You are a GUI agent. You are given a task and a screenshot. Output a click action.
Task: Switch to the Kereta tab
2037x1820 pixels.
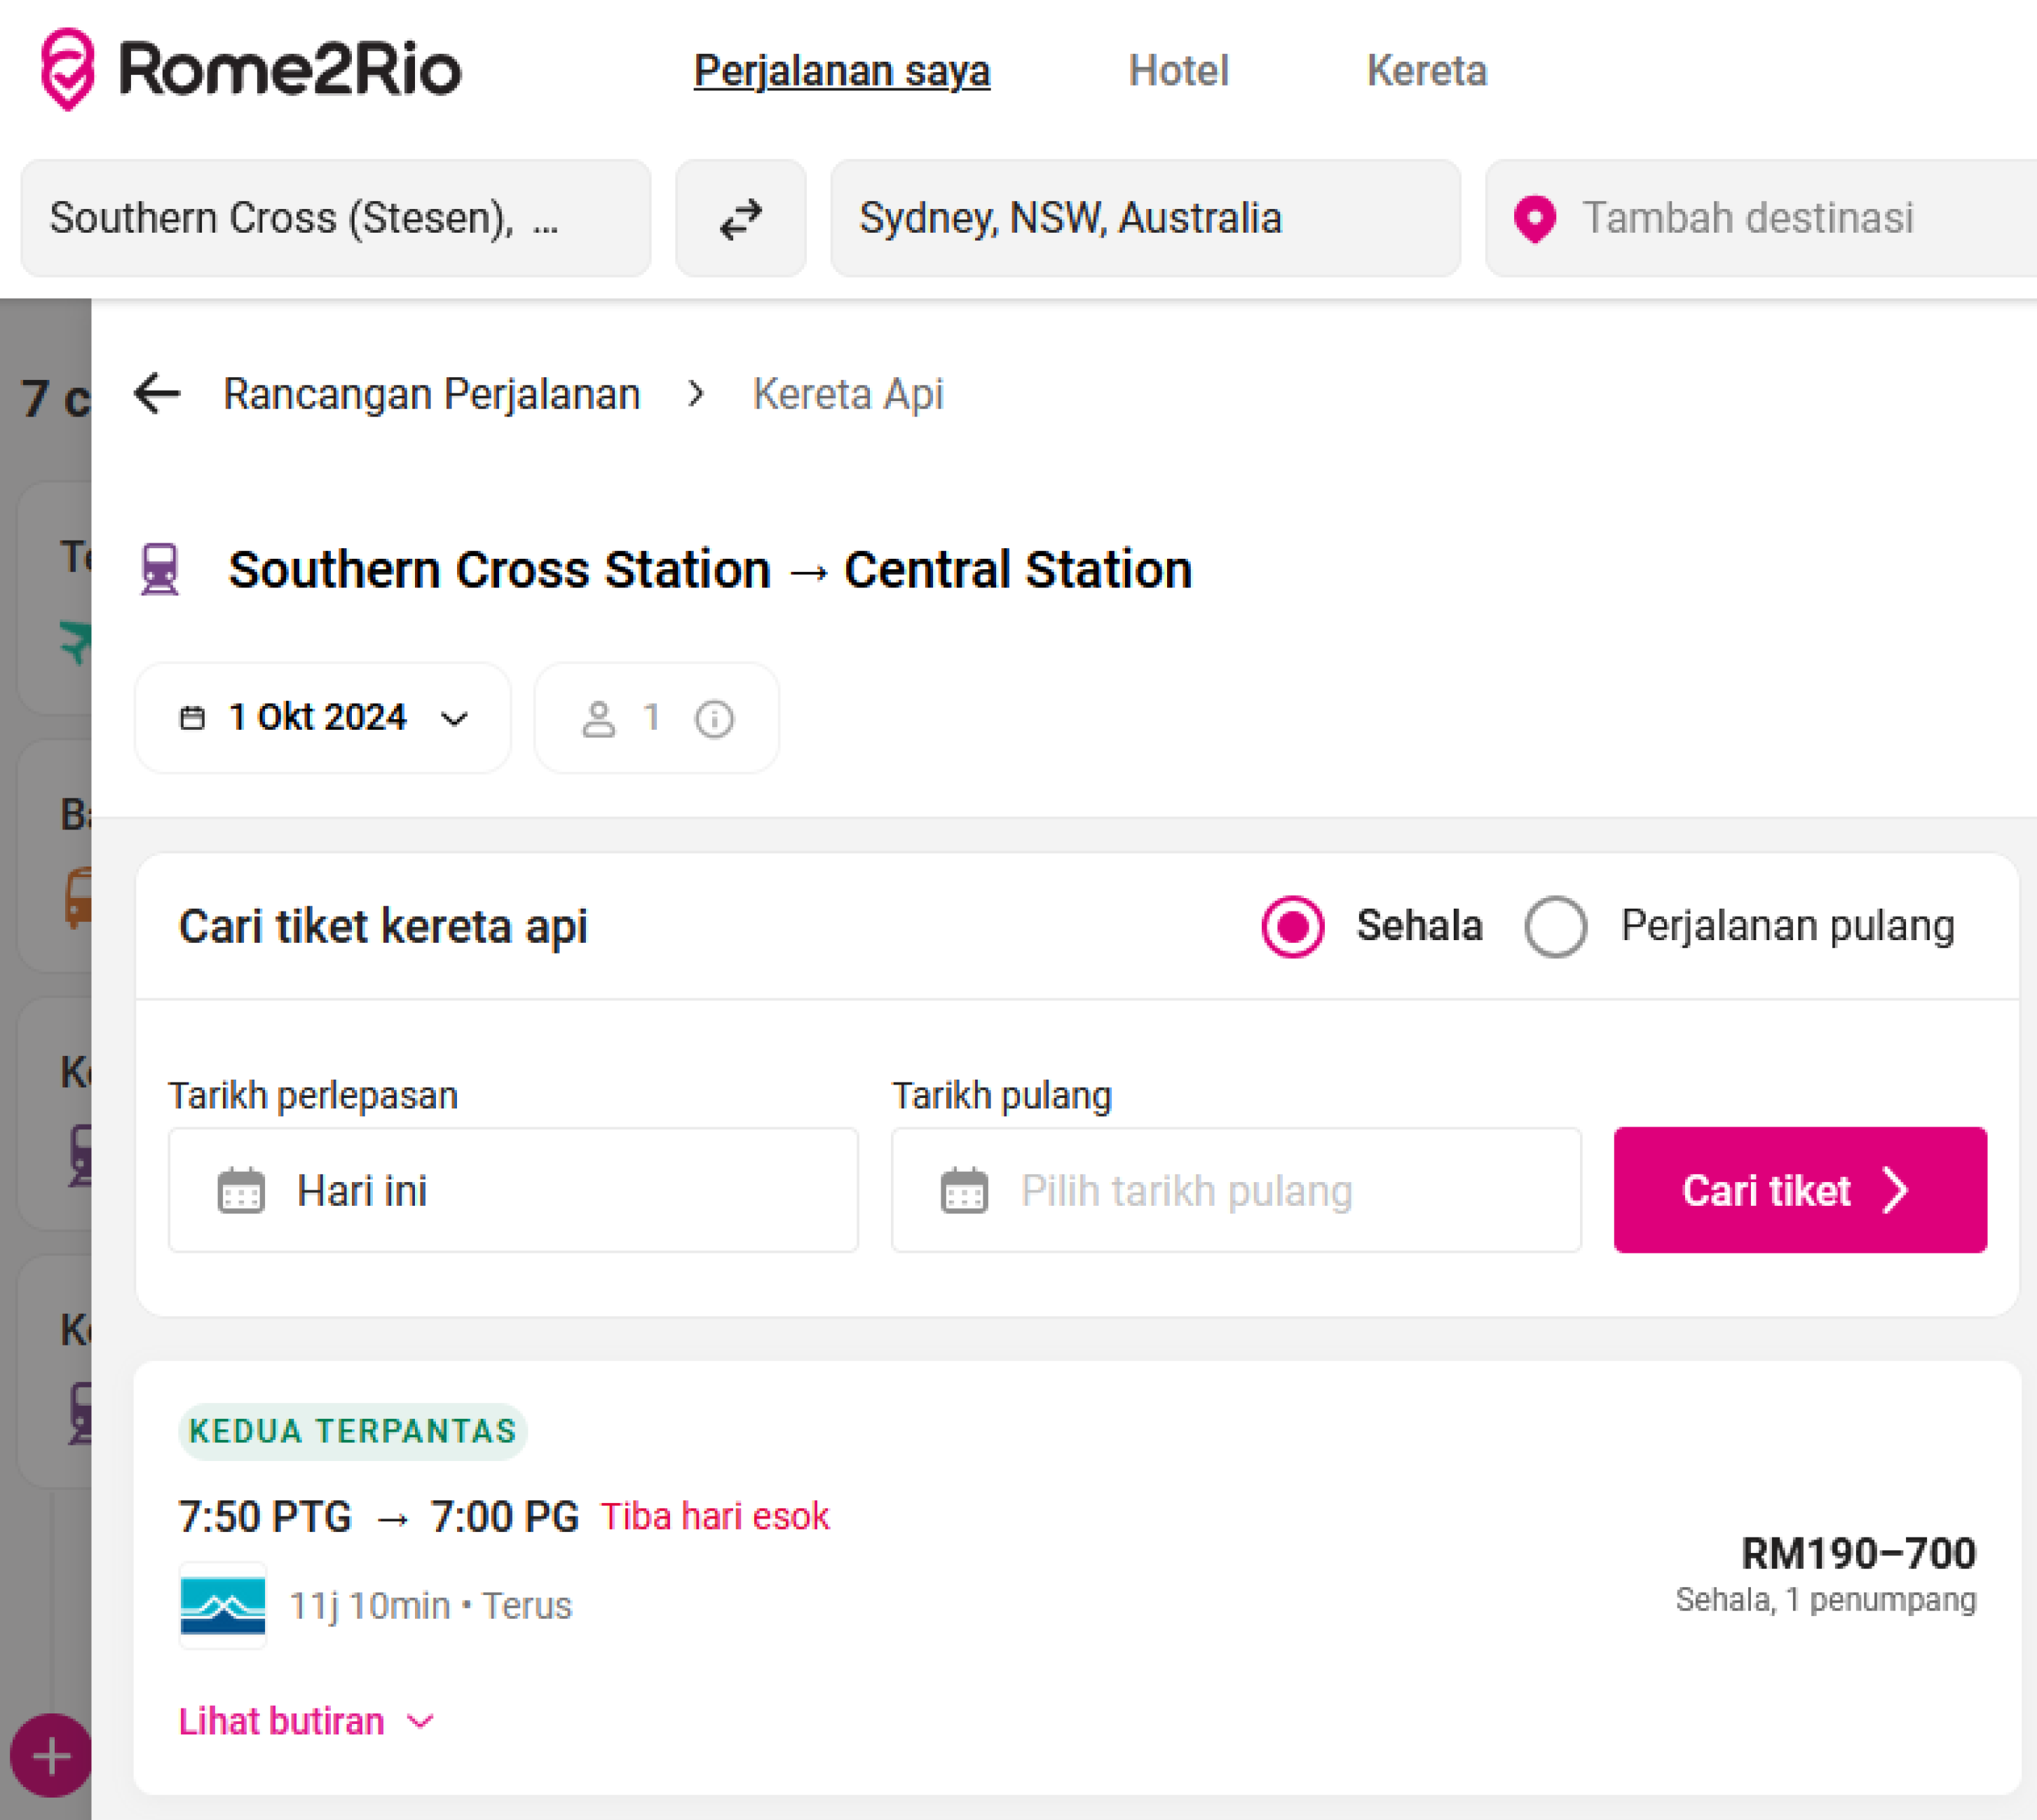[x=1426, y=71]
